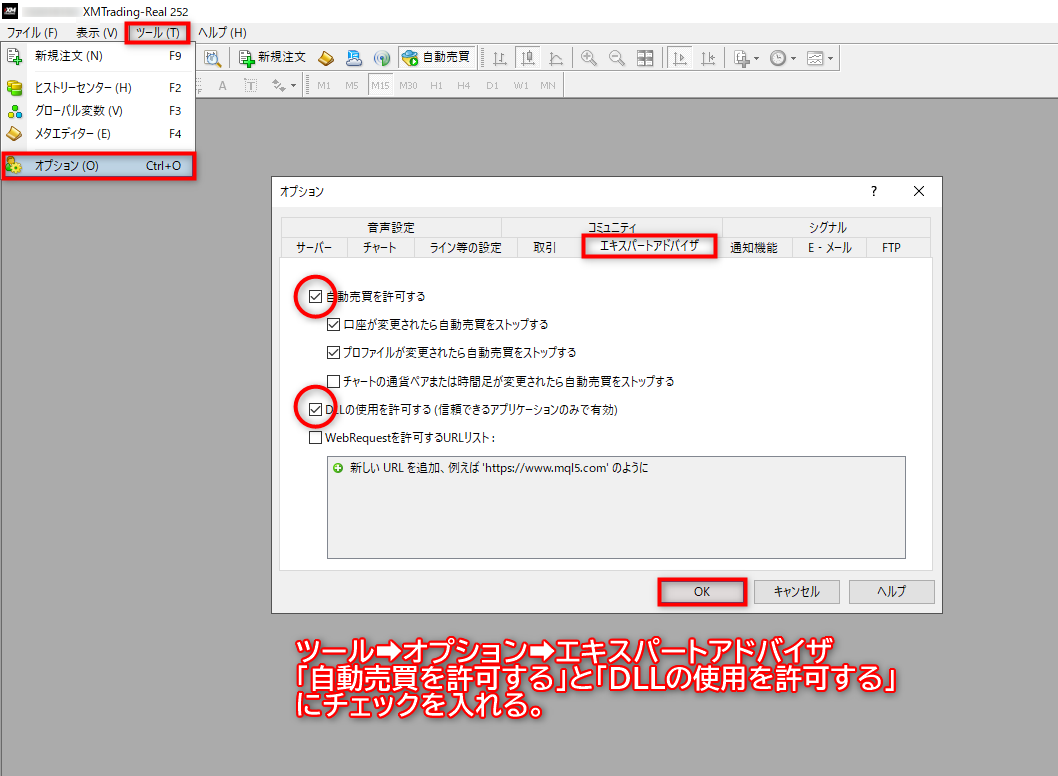The width and height of the screenshot is (1058, 776).
Task: Expand the periodicity clock dropdown
Action: (793, 59)
